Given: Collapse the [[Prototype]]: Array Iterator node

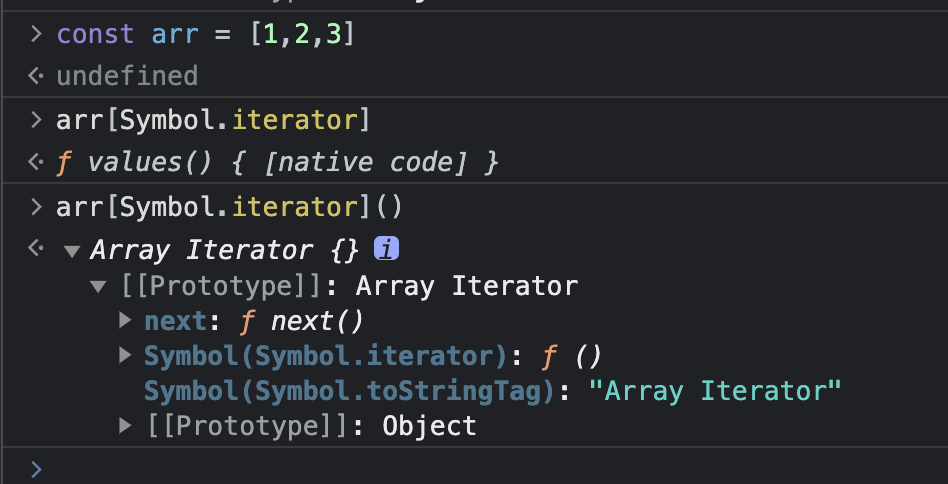Looking at the screenshot, I should point(98,287).
